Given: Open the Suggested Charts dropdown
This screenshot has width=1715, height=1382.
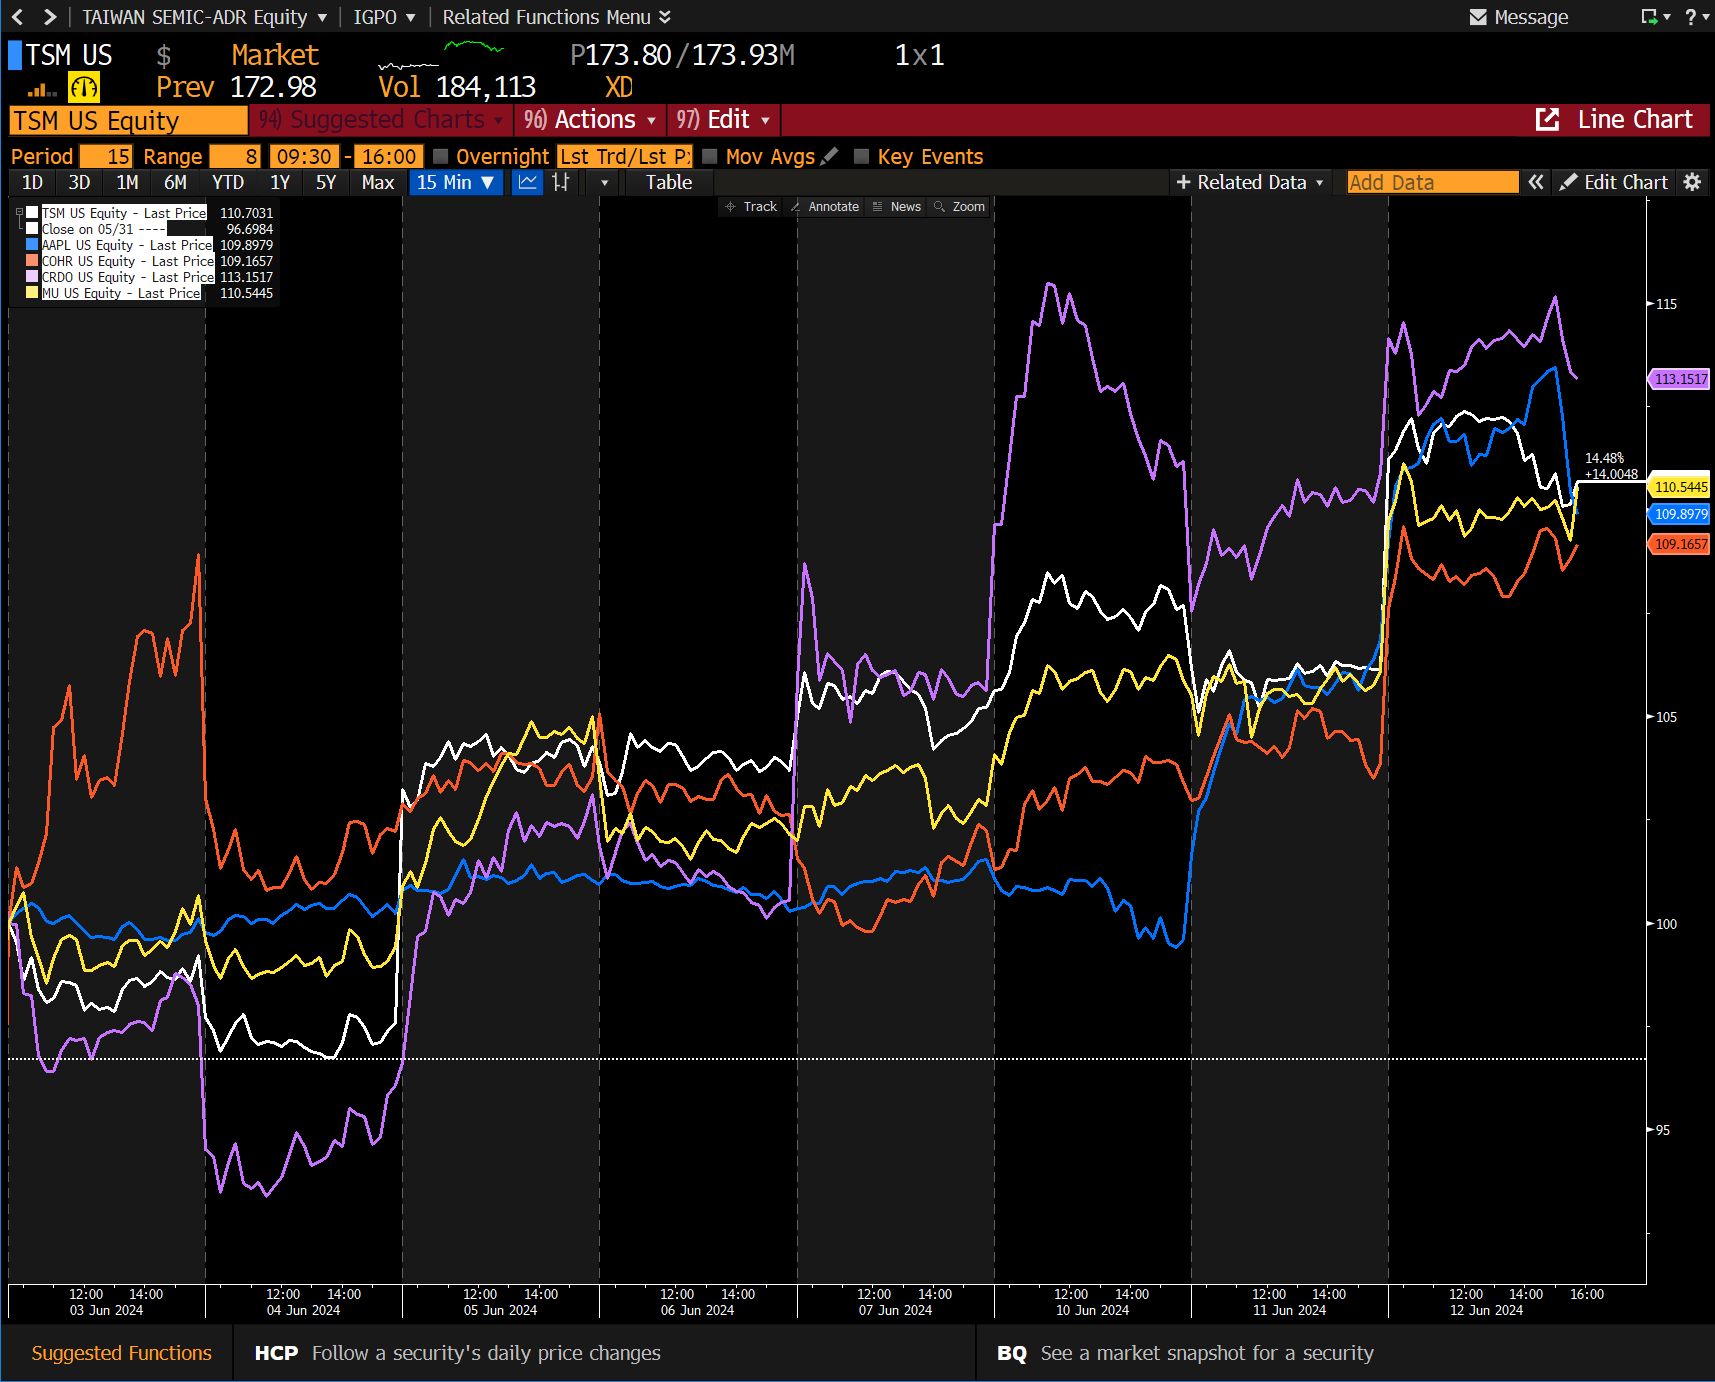Looking at the screenshot, I should 381,120.
